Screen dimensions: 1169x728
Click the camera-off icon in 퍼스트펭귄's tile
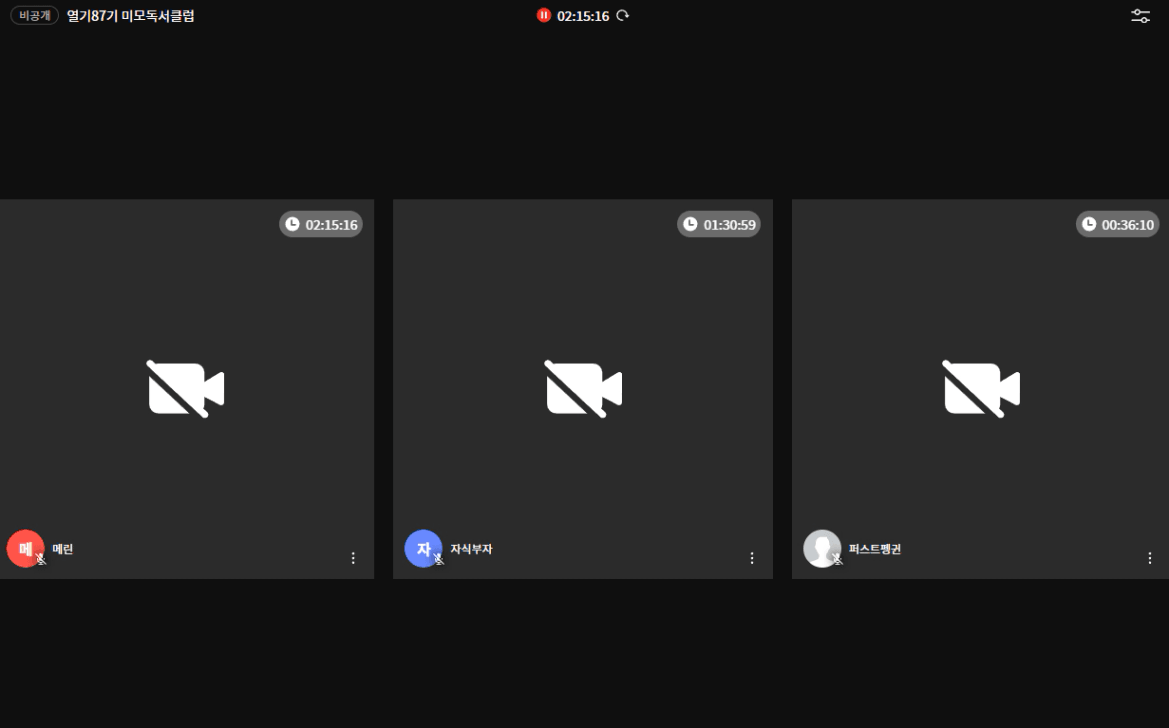pyautogui.click(x=981, y=389)
